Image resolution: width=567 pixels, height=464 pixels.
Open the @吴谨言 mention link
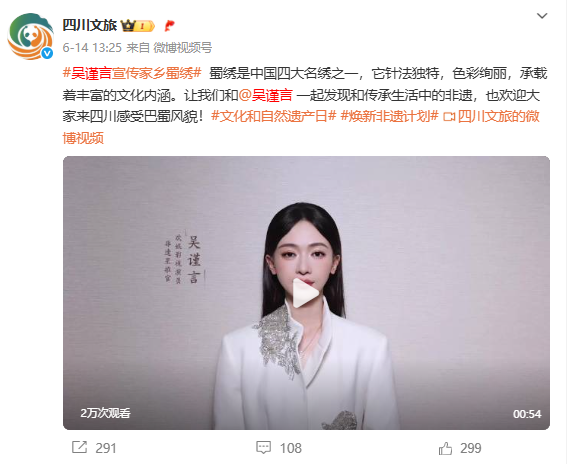pos(265,95)
